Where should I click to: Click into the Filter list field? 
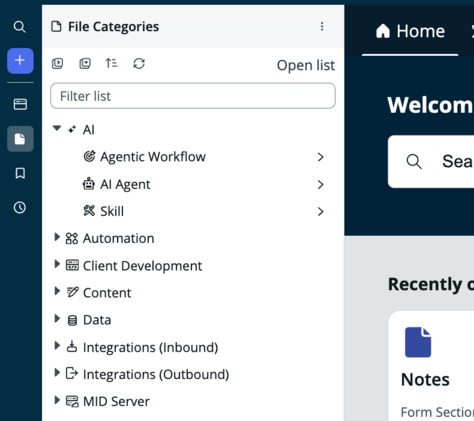(x=193, y=96)
